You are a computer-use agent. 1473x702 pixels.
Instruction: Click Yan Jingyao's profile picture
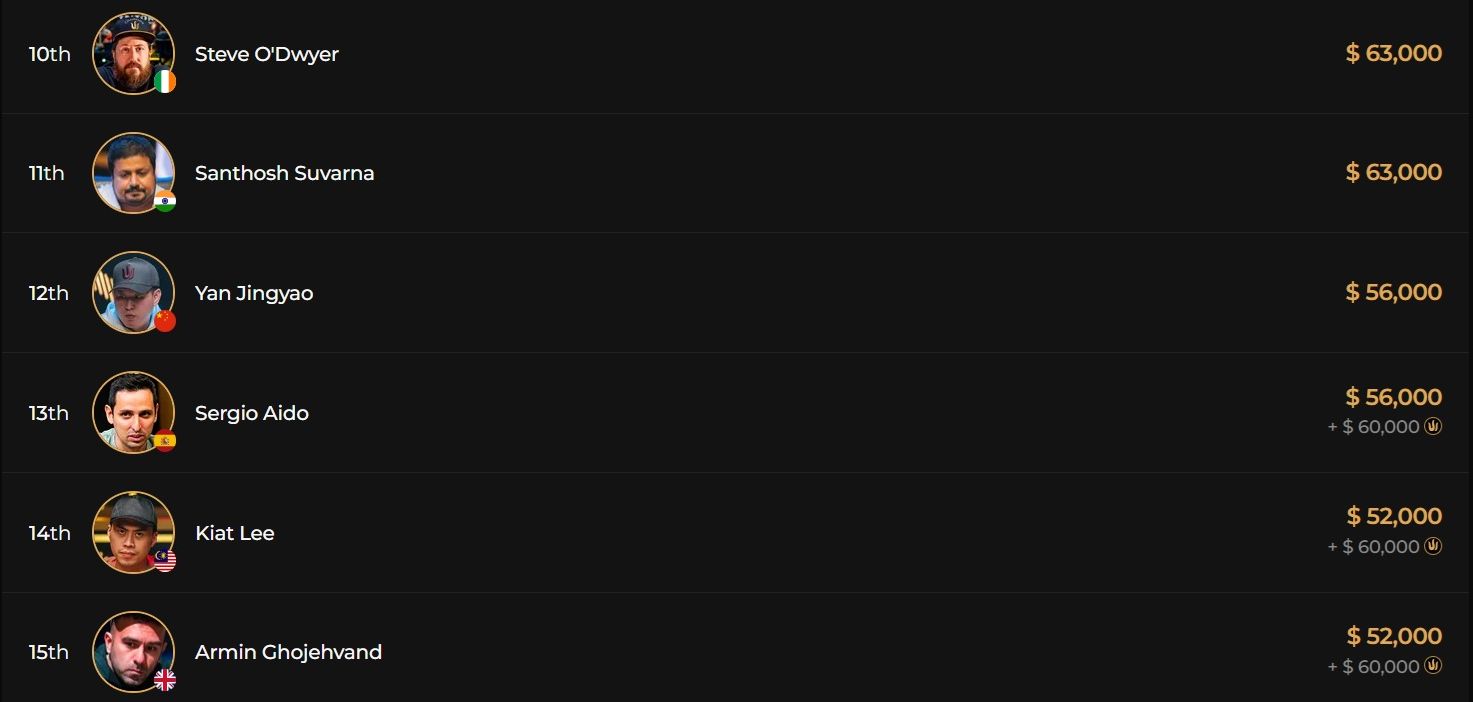[132, 291]
